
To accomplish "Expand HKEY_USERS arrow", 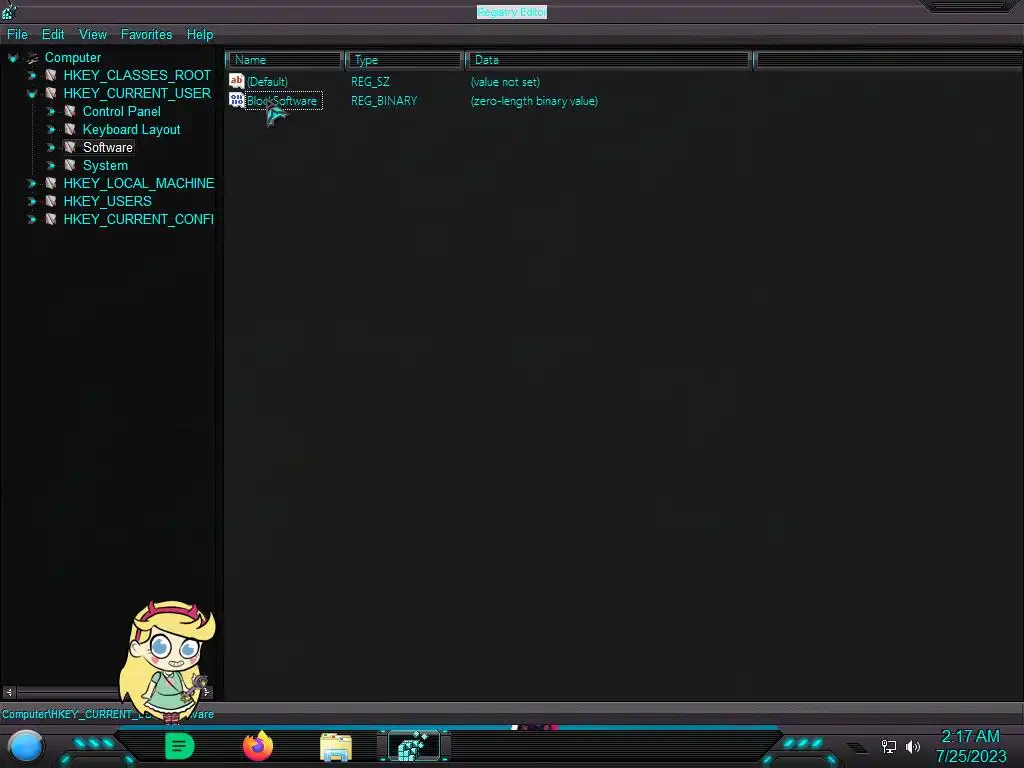I will point(31,202).
